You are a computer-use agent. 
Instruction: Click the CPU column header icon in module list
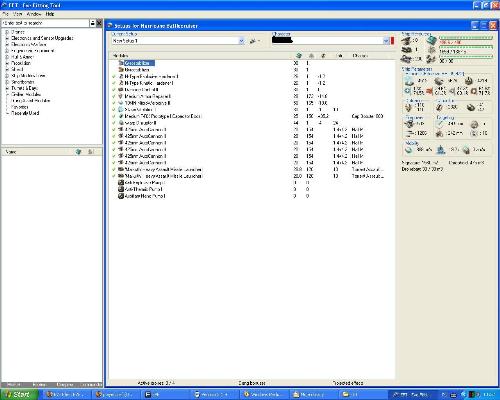pyautogui.click(x=299, y=55)
